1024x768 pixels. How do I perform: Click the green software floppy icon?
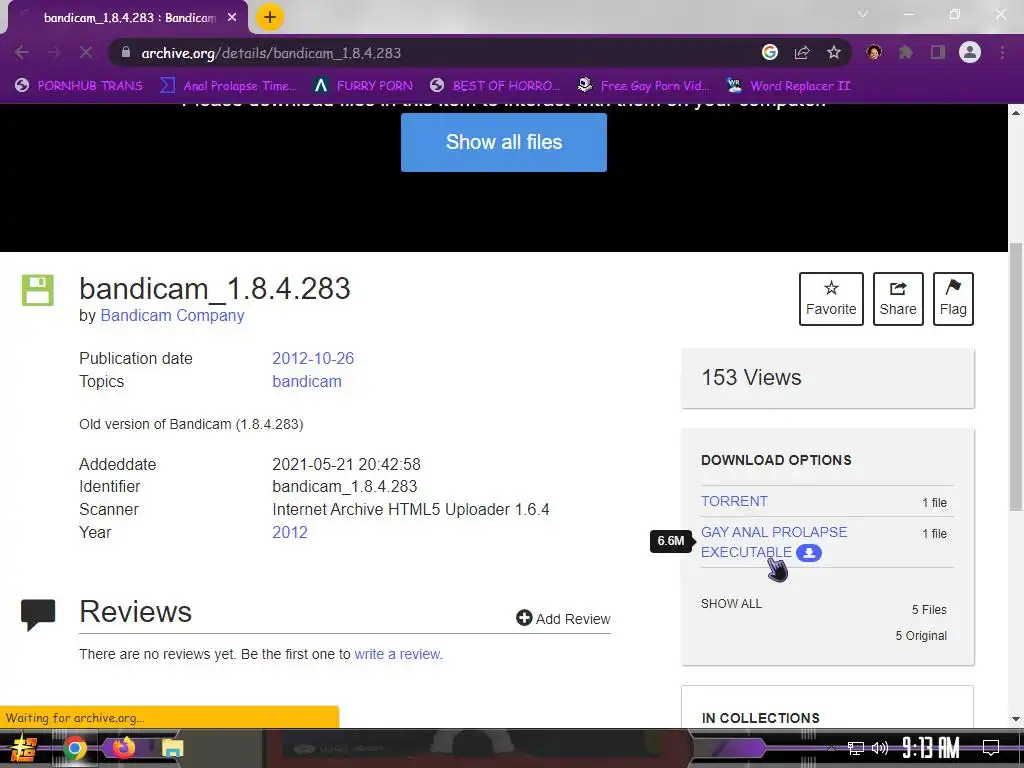point(38,290)
